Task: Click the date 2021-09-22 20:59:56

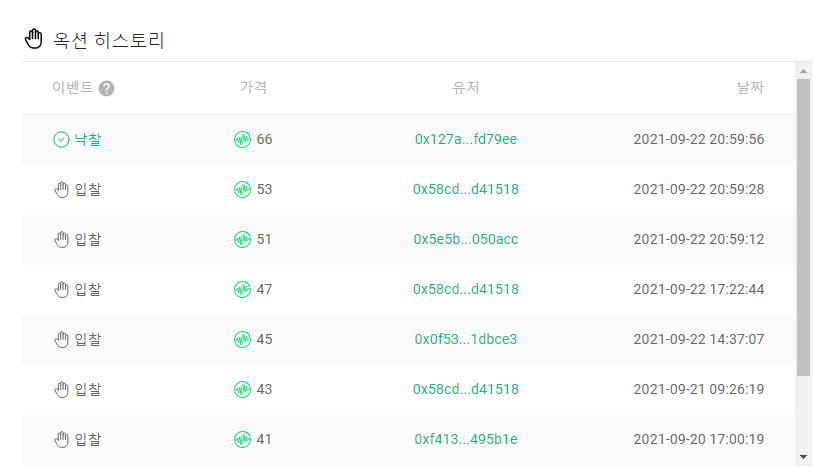Action: coord(698,139)
